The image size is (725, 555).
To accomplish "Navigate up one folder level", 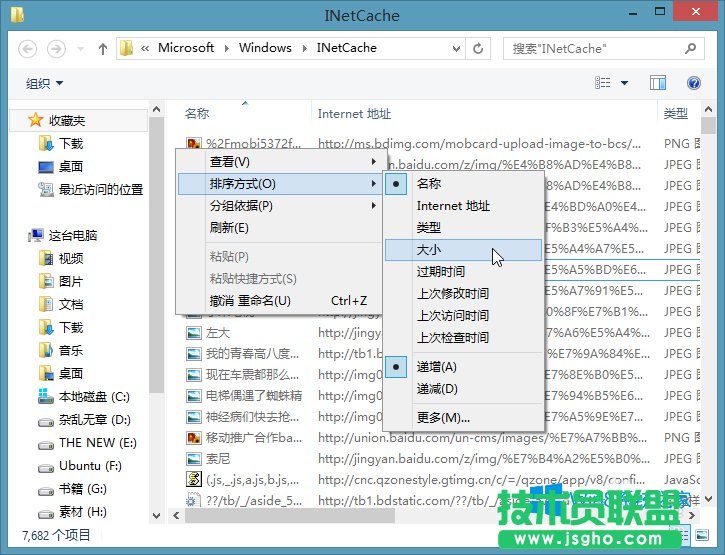I will tap(103, 49).
